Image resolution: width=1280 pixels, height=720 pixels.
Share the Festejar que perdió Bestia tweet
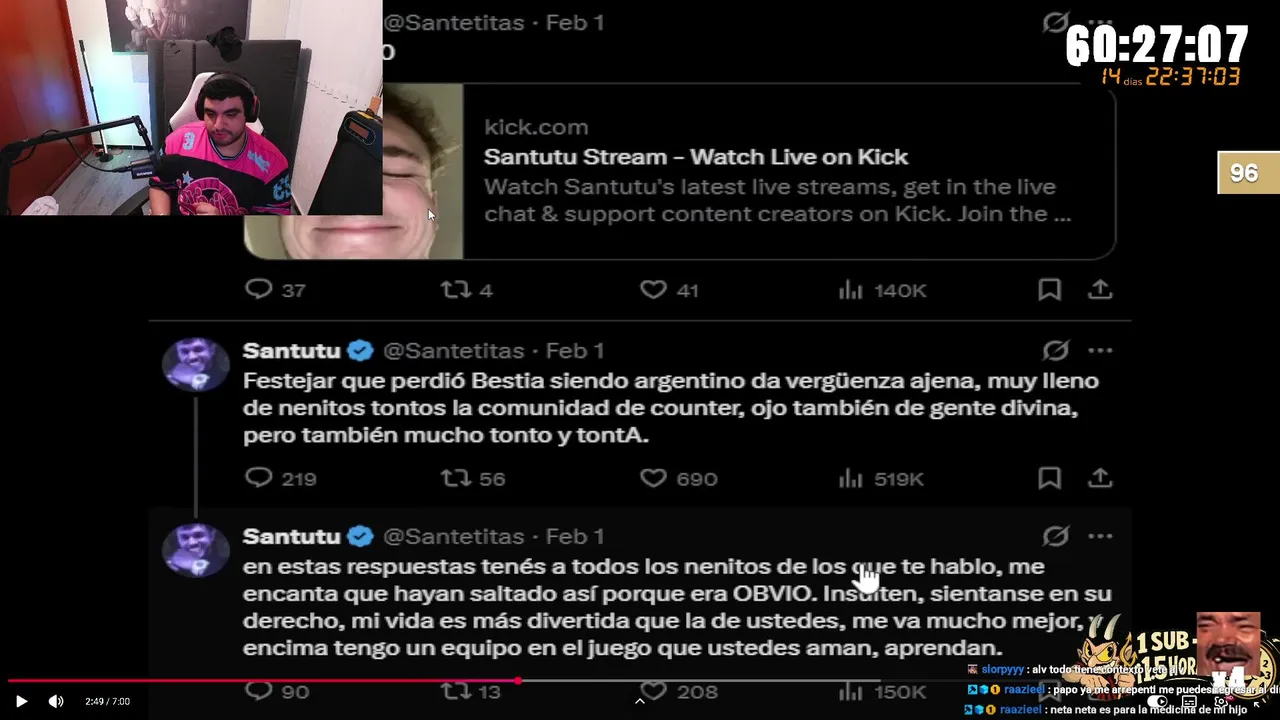[1100, 478]
